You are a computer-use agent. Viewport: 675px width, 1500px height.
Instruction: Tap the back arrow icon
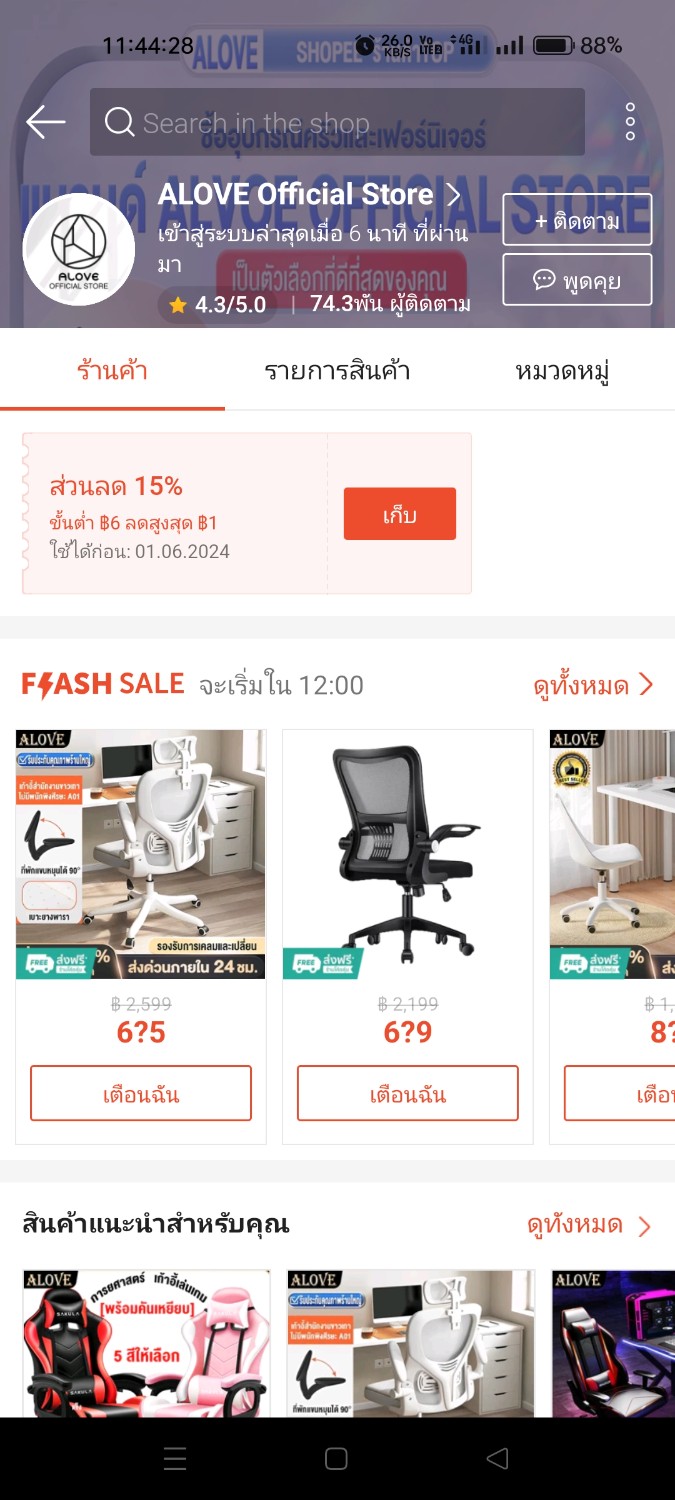[x=46, y=122]
